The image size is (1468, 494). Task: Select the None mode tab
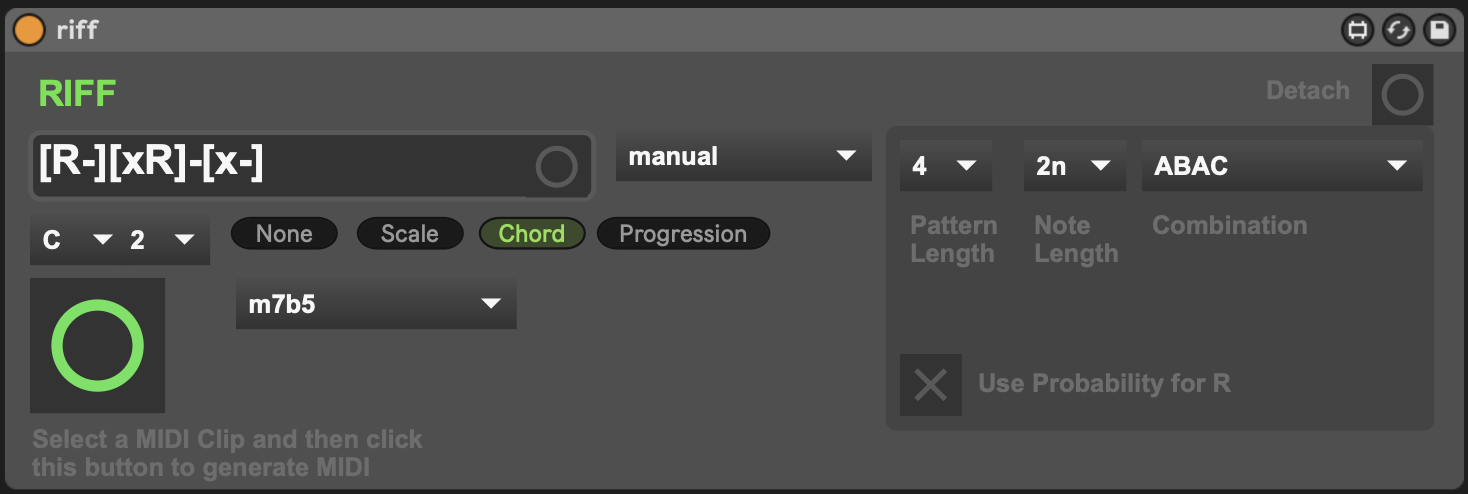(284, 234)
